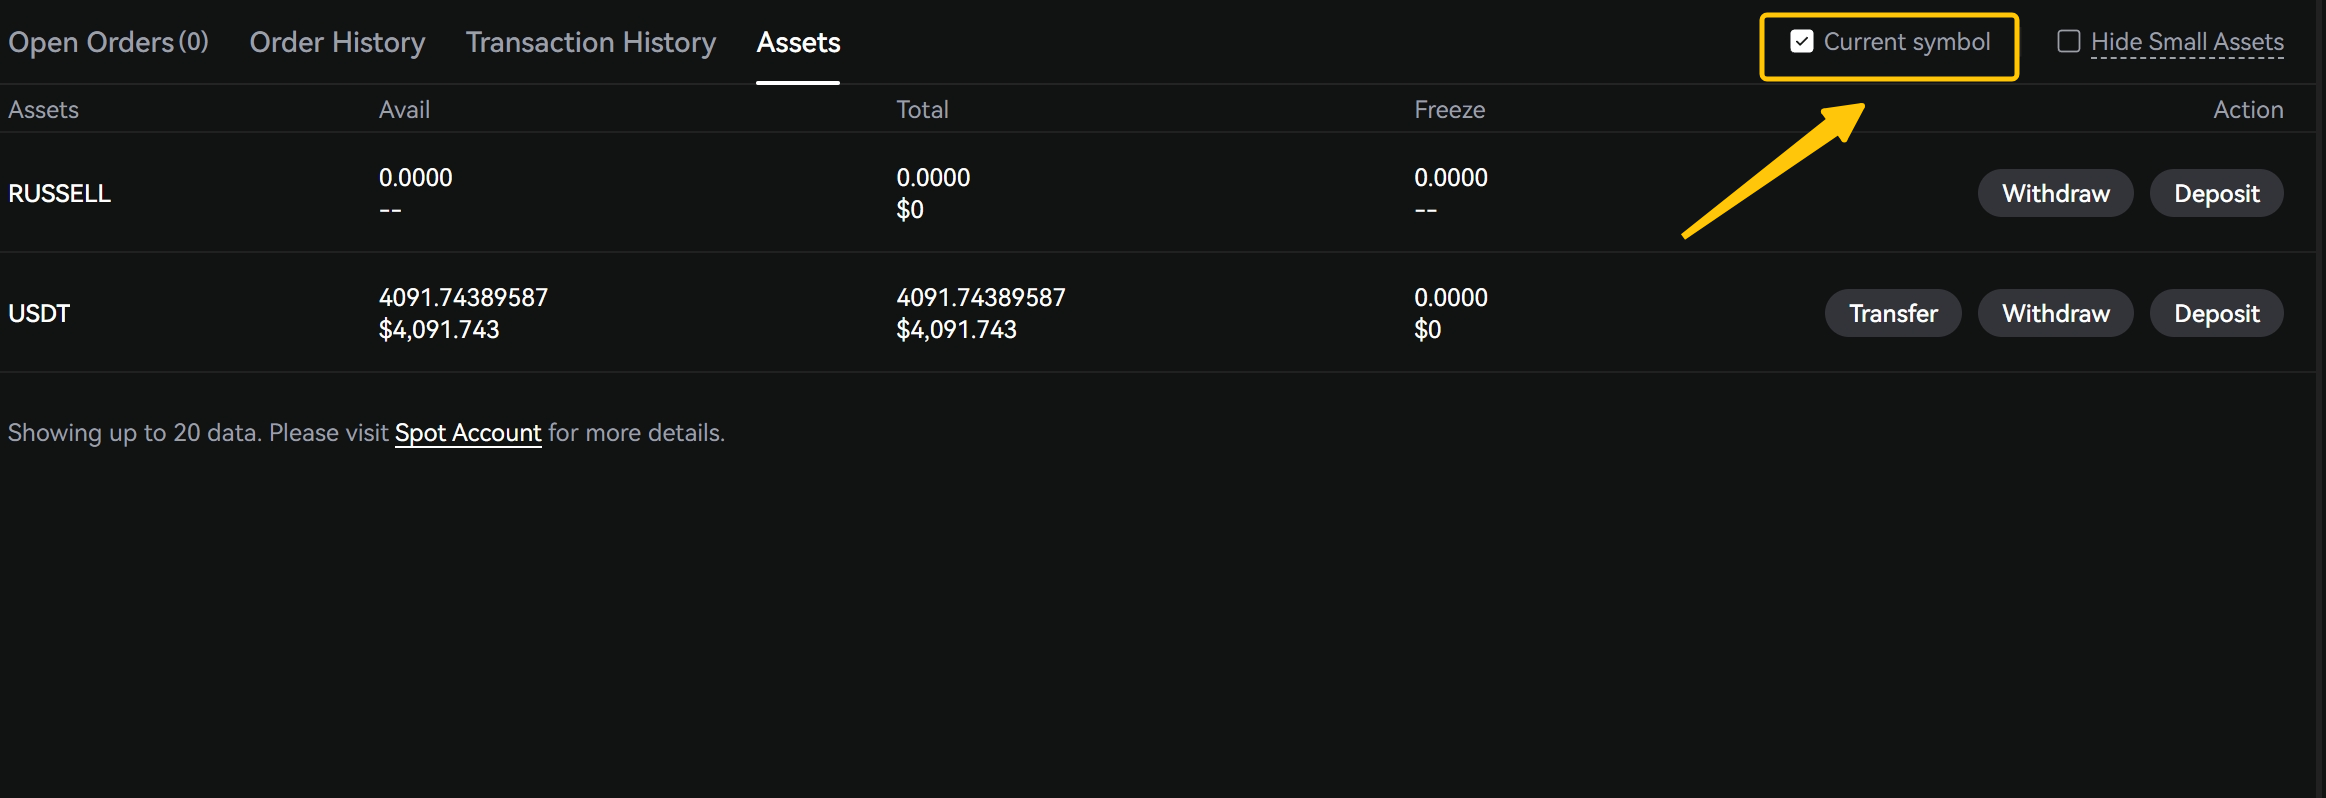Click Deposit for USDT
The height and width of the screenshot is (798, 2326).
[2216, 313]
